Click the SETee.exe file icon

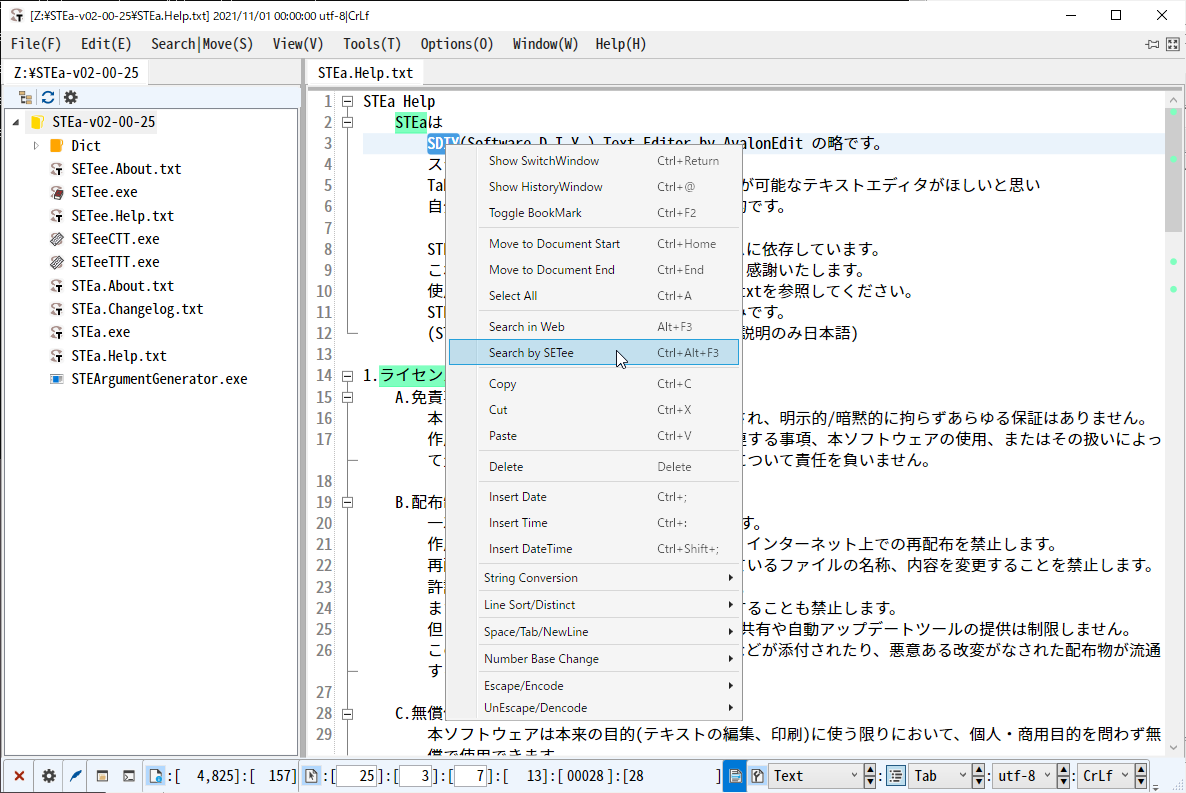(56, 192)
